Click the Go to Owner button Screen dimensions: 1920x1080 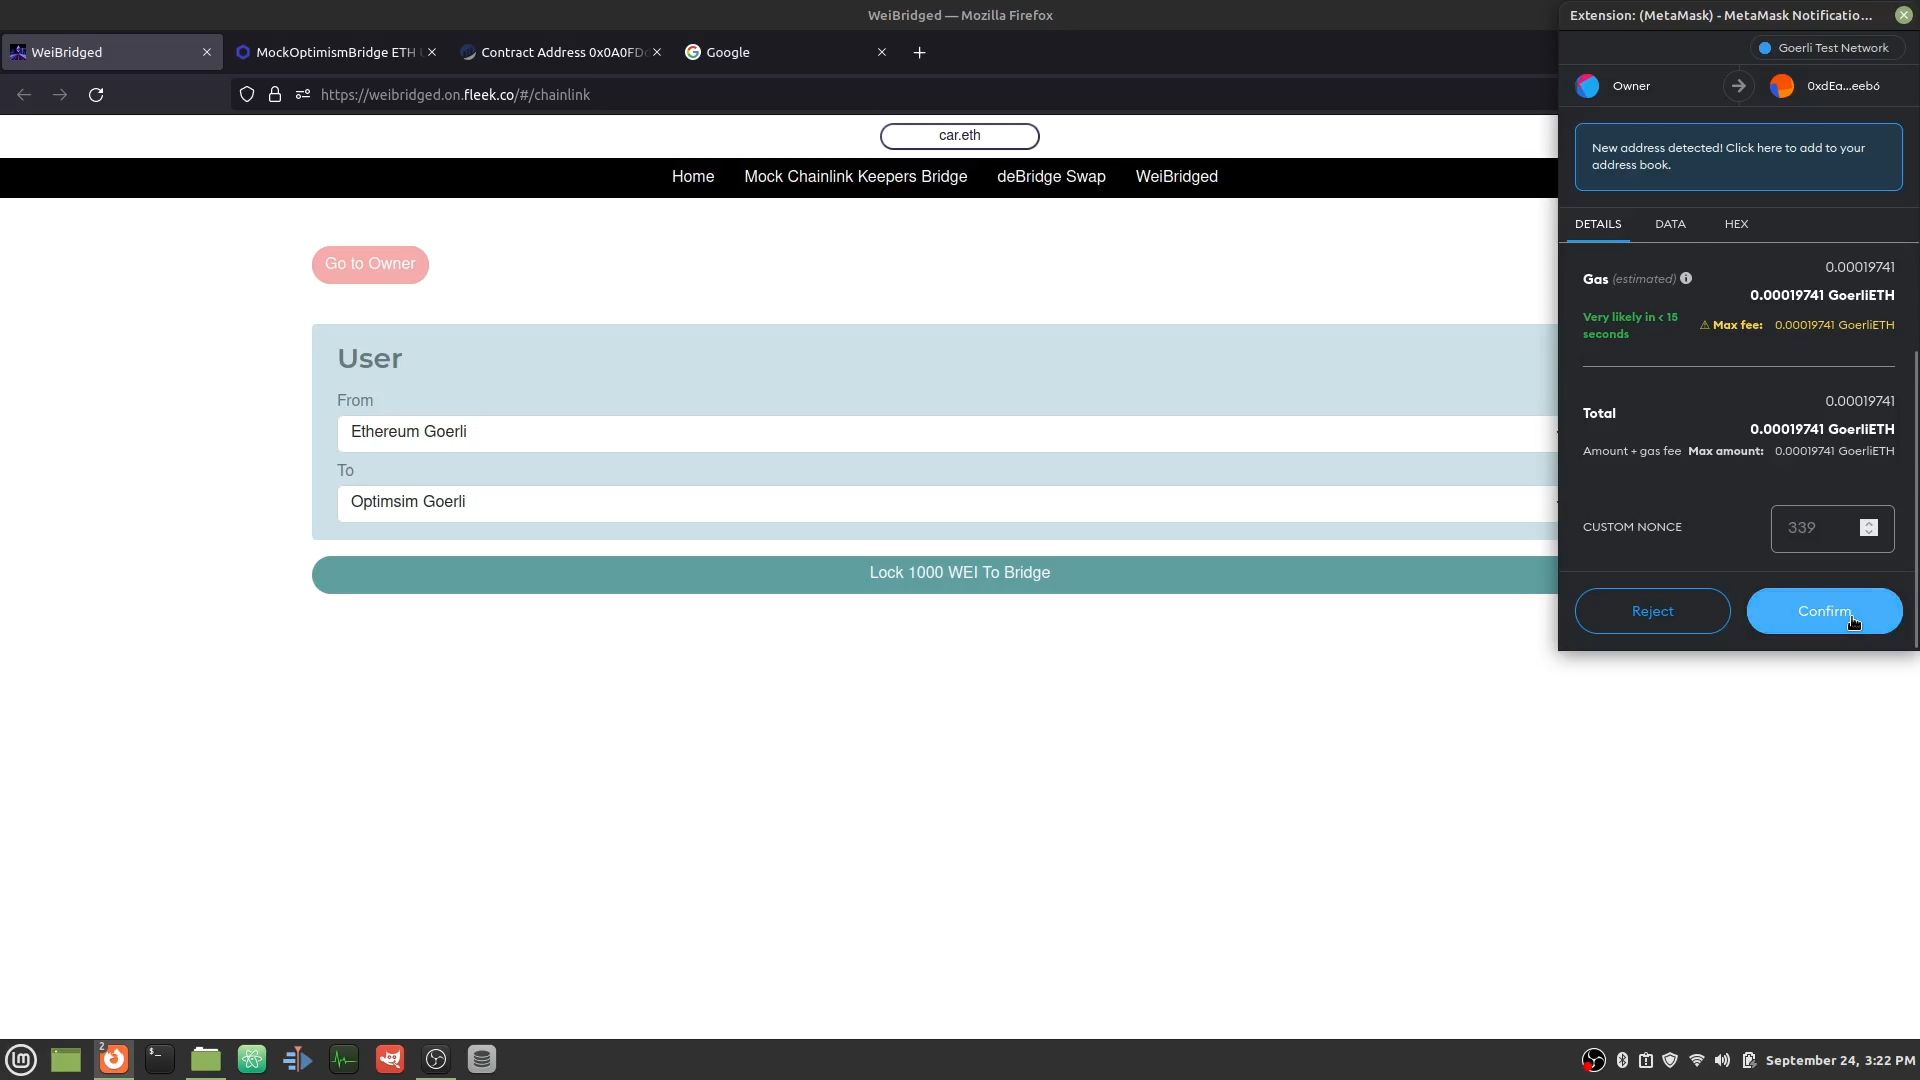coord(369,262)
